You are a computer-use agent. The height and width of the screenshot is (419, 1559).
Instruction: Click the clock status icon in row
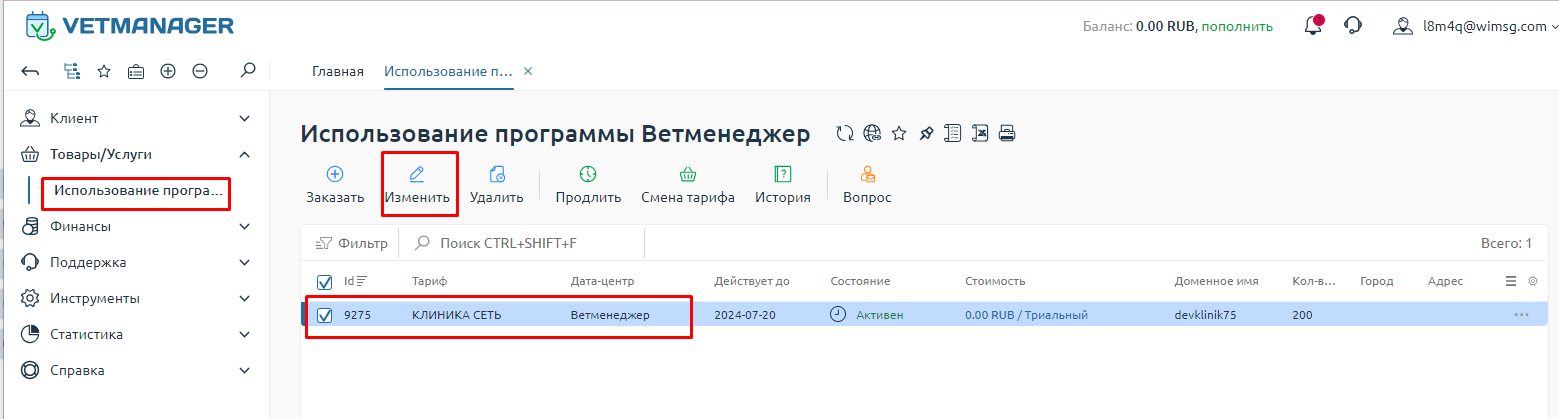tap(838, 315)
